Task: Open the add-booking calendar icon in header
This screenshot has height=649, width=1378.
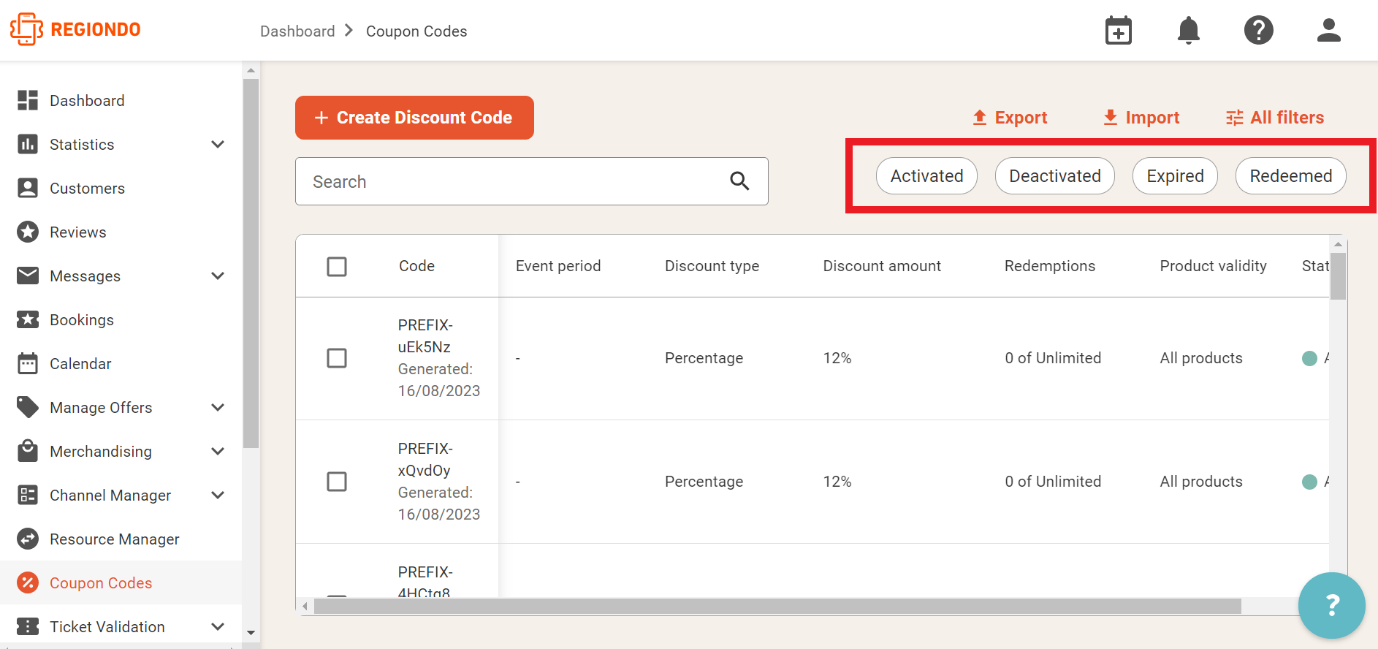Action: click(x=1118, y=30)
